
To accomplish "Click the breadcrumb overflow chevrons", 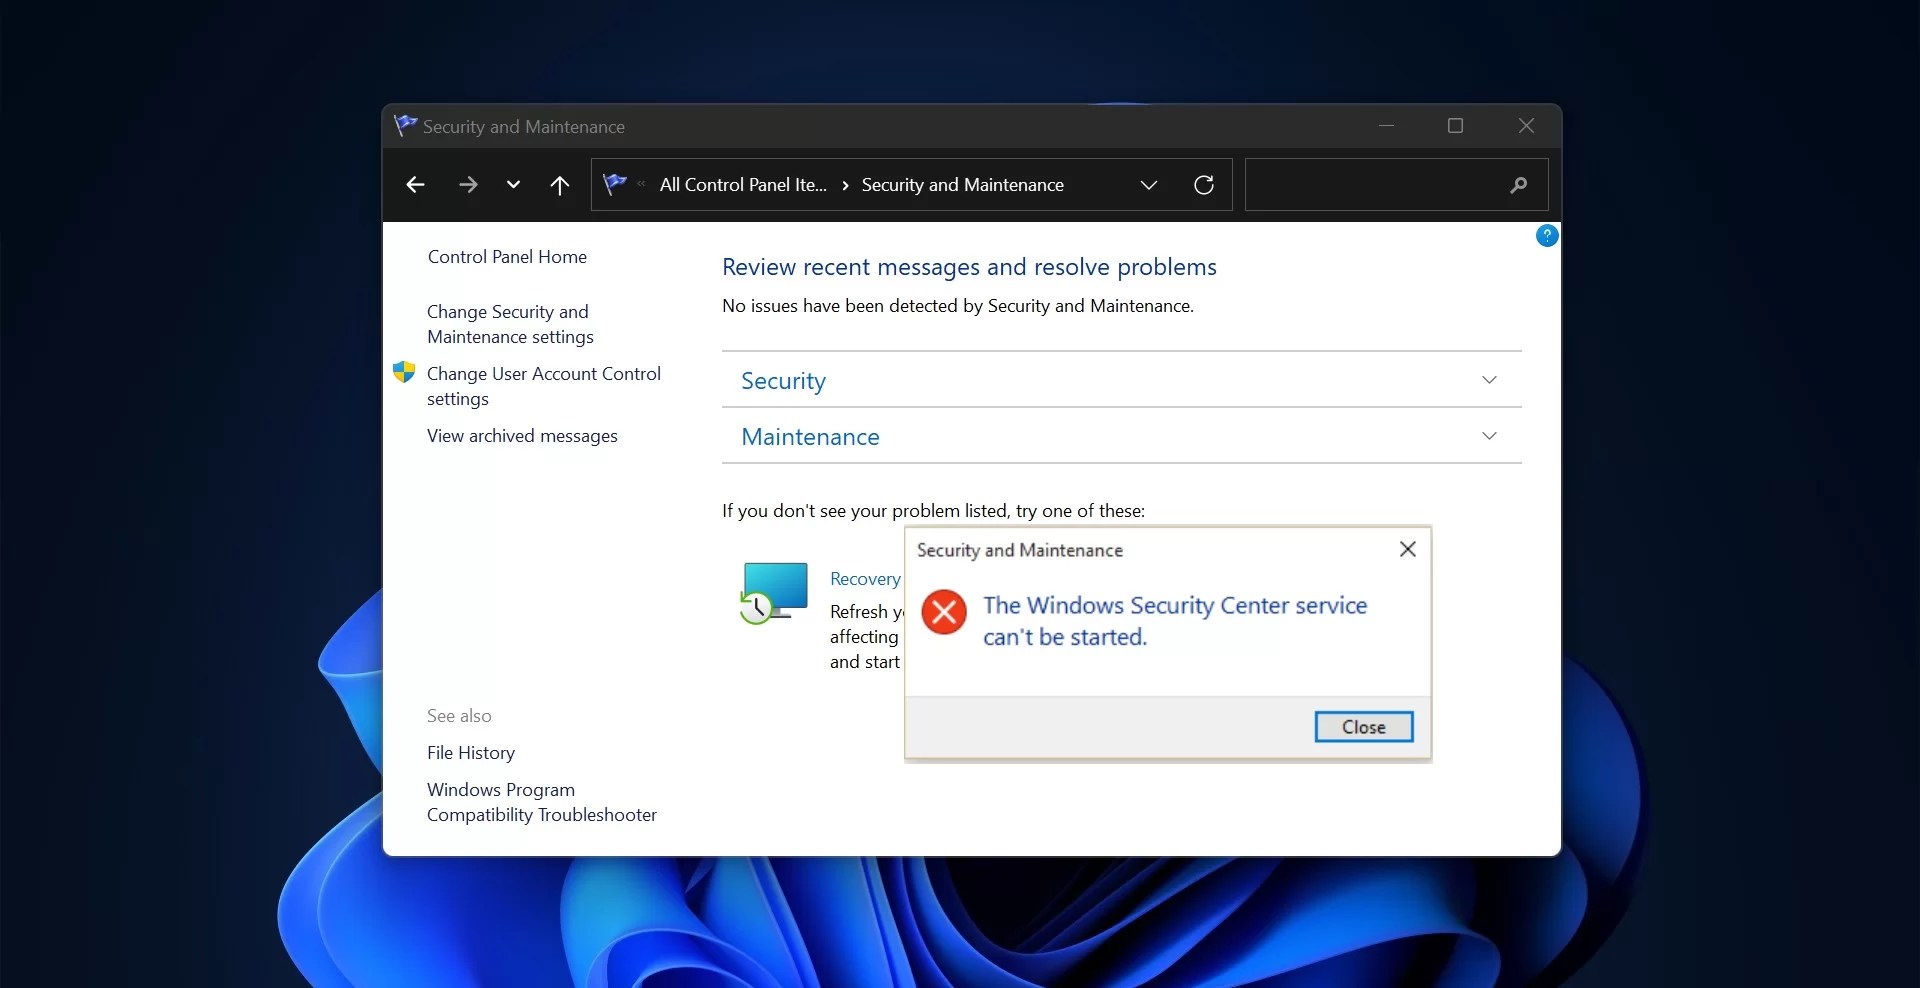I will tap(641, 184).
